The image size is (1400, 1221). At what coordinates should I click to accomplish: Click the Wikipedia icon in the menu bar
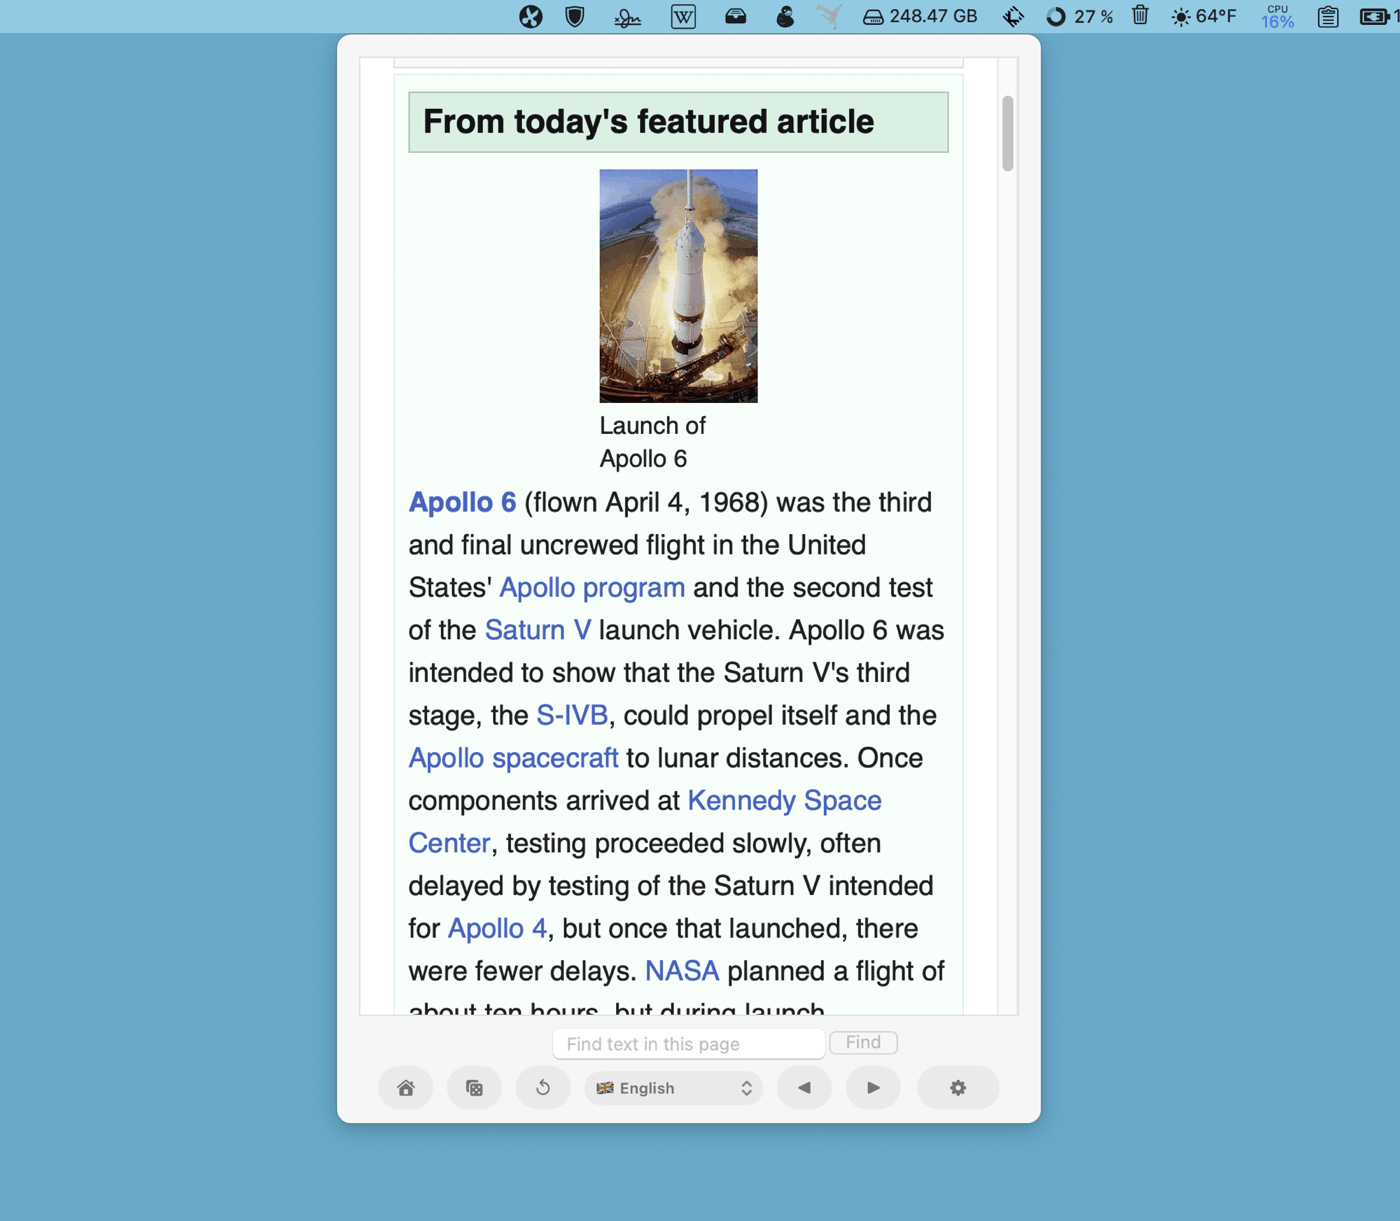pos(683,16)
